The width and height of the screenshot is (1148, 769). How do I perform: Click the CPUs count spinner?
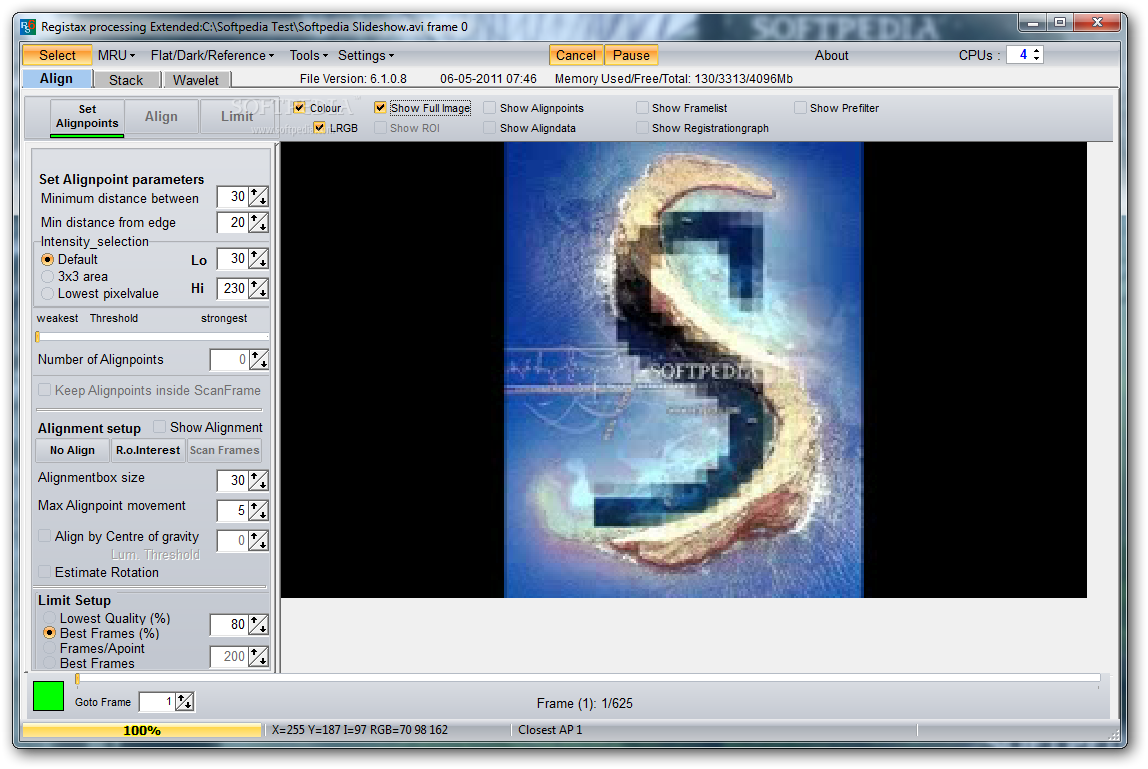pos(1036,55)
